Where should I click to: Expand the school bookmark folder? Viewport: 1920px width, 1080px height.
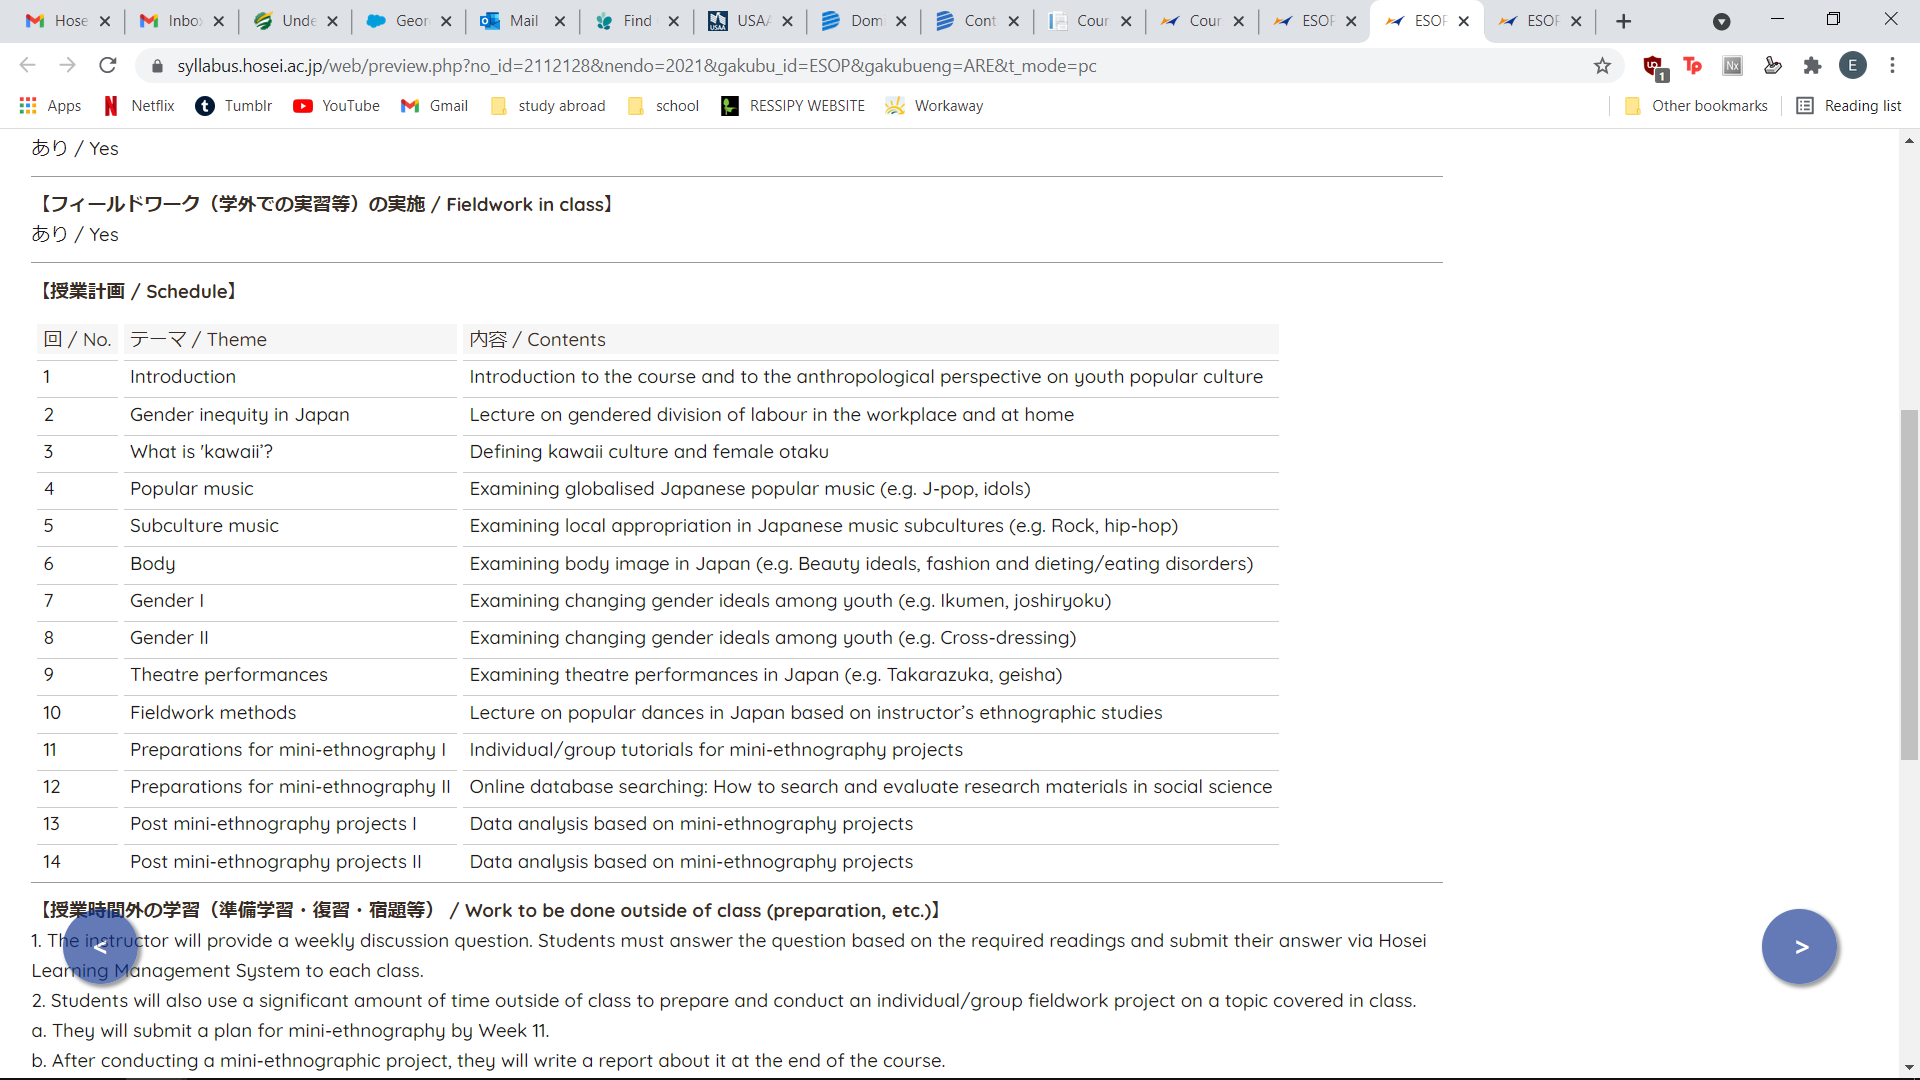pyautogui.click(x=663, y=106)
